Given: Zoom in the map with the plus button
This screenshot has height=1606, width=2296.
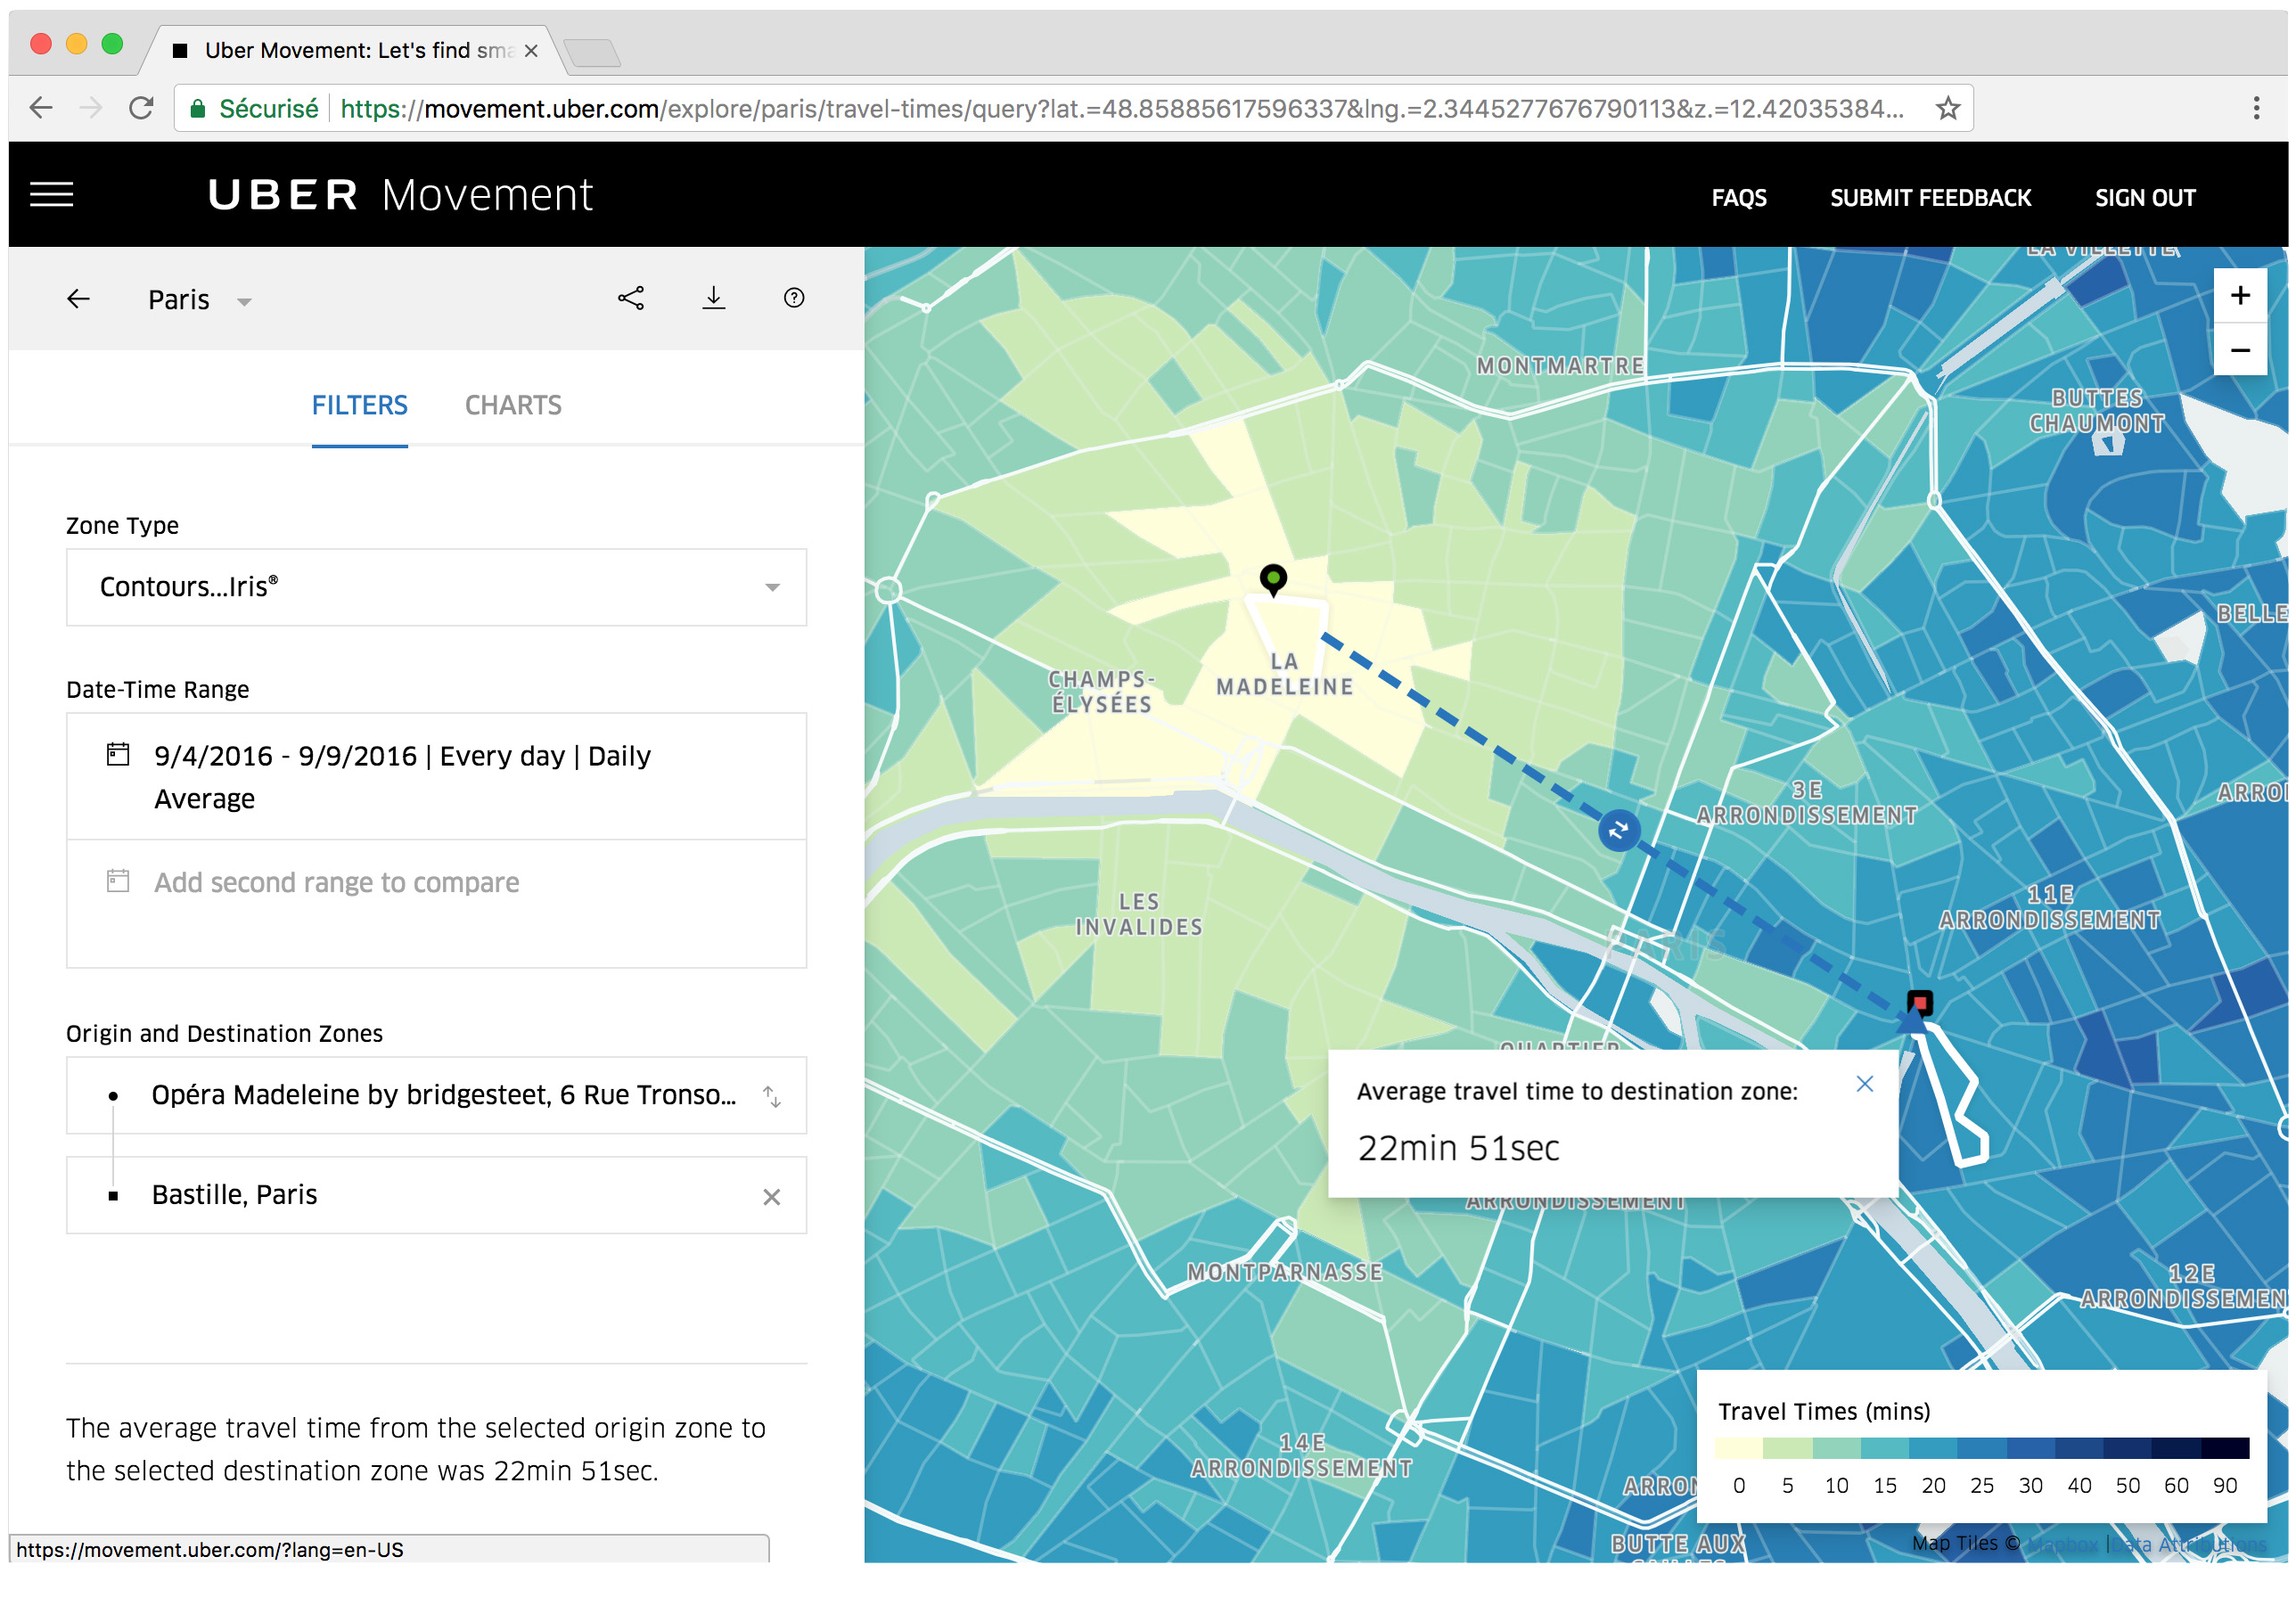Looking at the screenshot, I should pyautogui.click(x=2240, y=296).
